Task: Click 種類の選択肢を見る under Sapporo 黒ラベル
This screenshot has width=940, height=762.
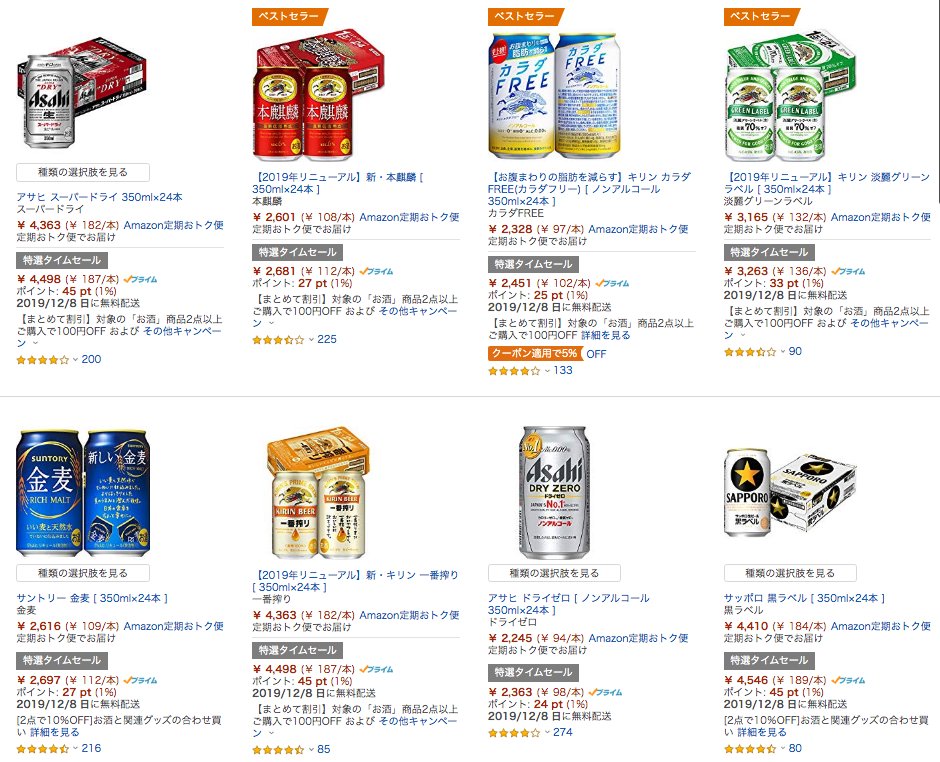Action: coord(790,573)
